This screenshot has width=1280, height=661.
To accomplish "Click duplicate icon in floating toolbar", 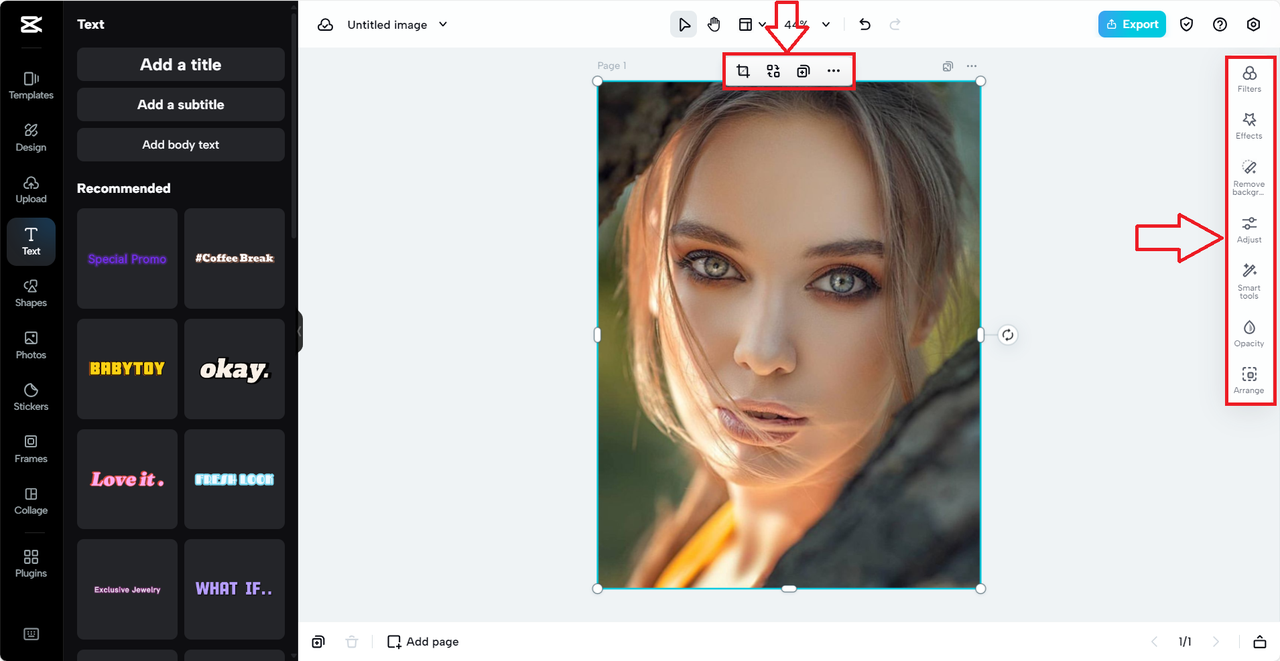I will 803,71.
